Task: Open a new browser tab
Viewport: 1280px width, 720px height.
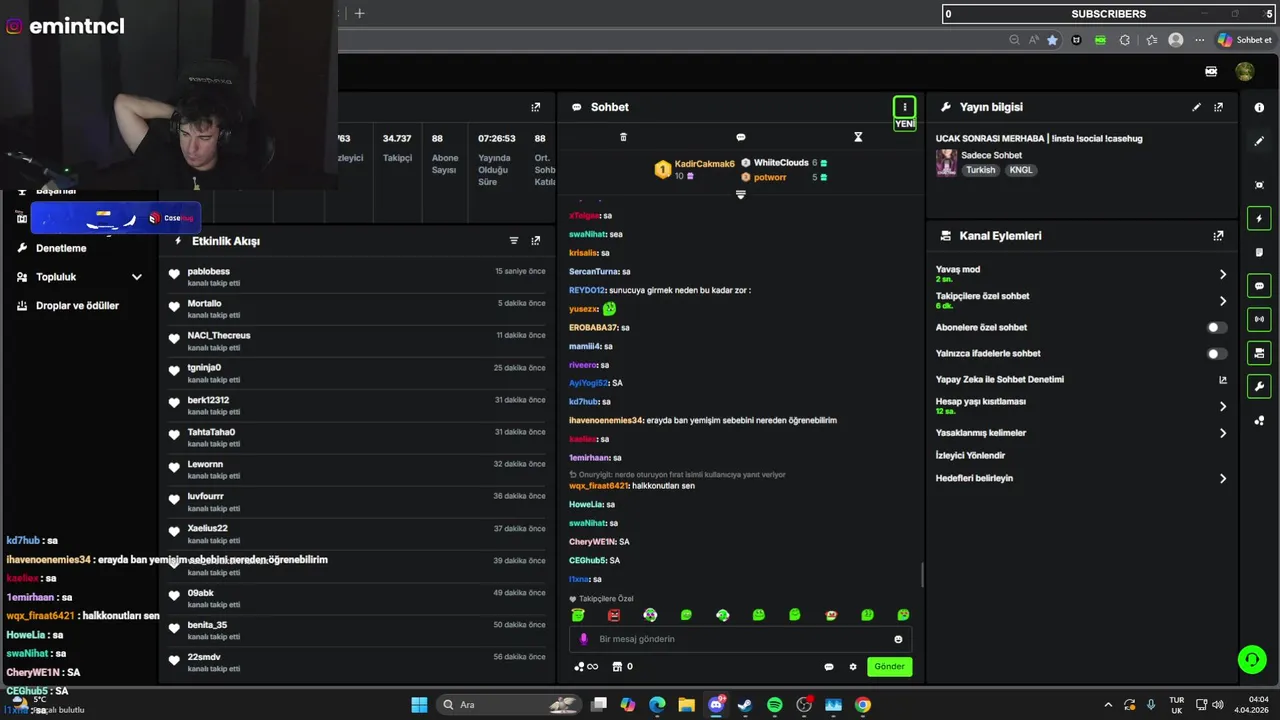Action: click(360, 13)
